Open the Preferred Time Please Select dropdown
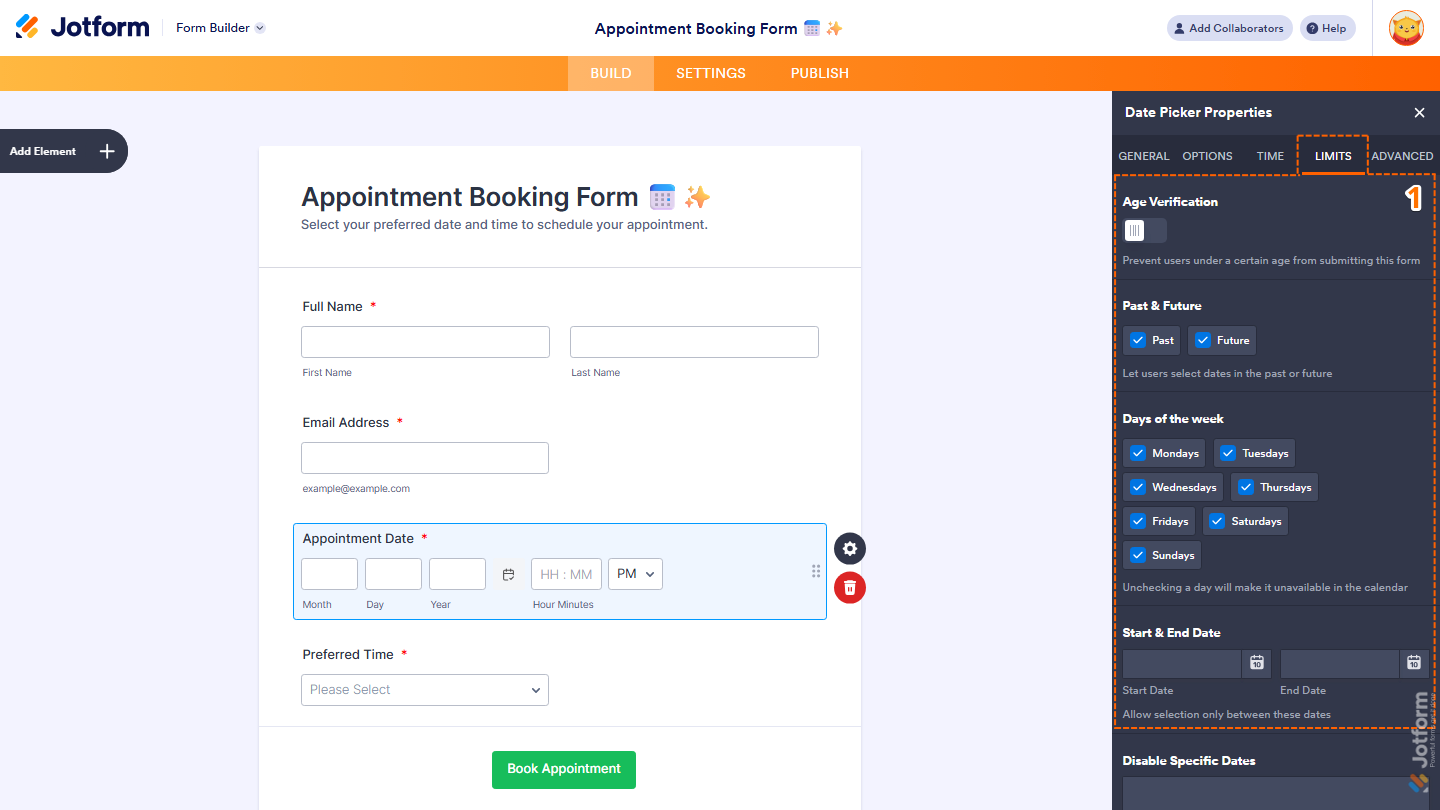The image size is (1440, 810). 425,690
